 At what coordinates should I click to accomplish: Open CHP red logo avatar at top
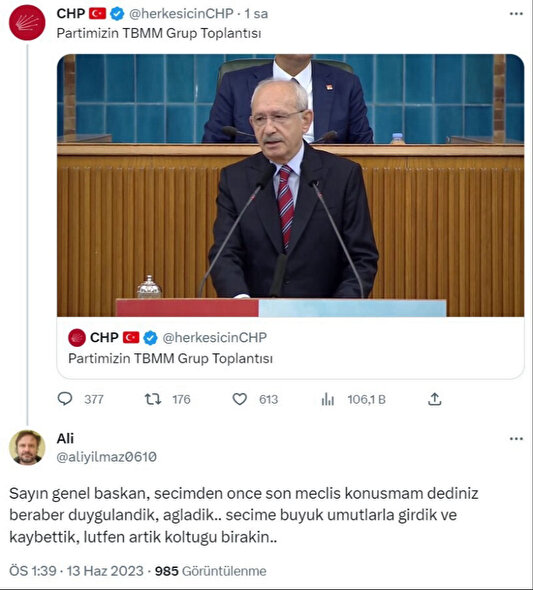pyautogui.click(x=27, y=23)
